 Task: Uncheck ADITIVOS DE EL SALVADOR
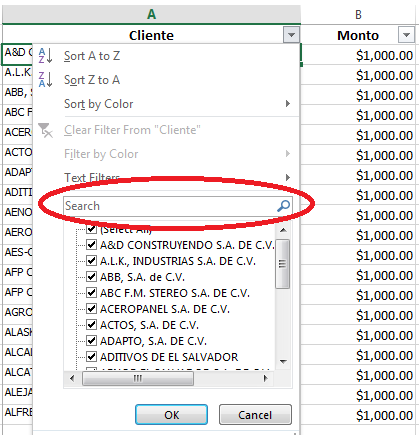[x=91, y=357]
